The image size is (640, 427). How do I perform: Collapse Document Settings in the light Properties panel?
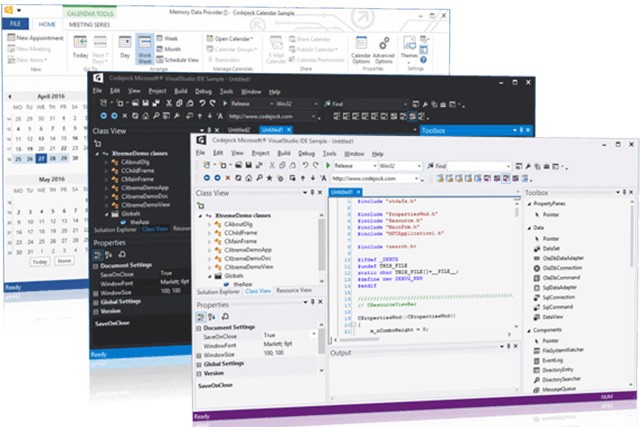(199, 328)
